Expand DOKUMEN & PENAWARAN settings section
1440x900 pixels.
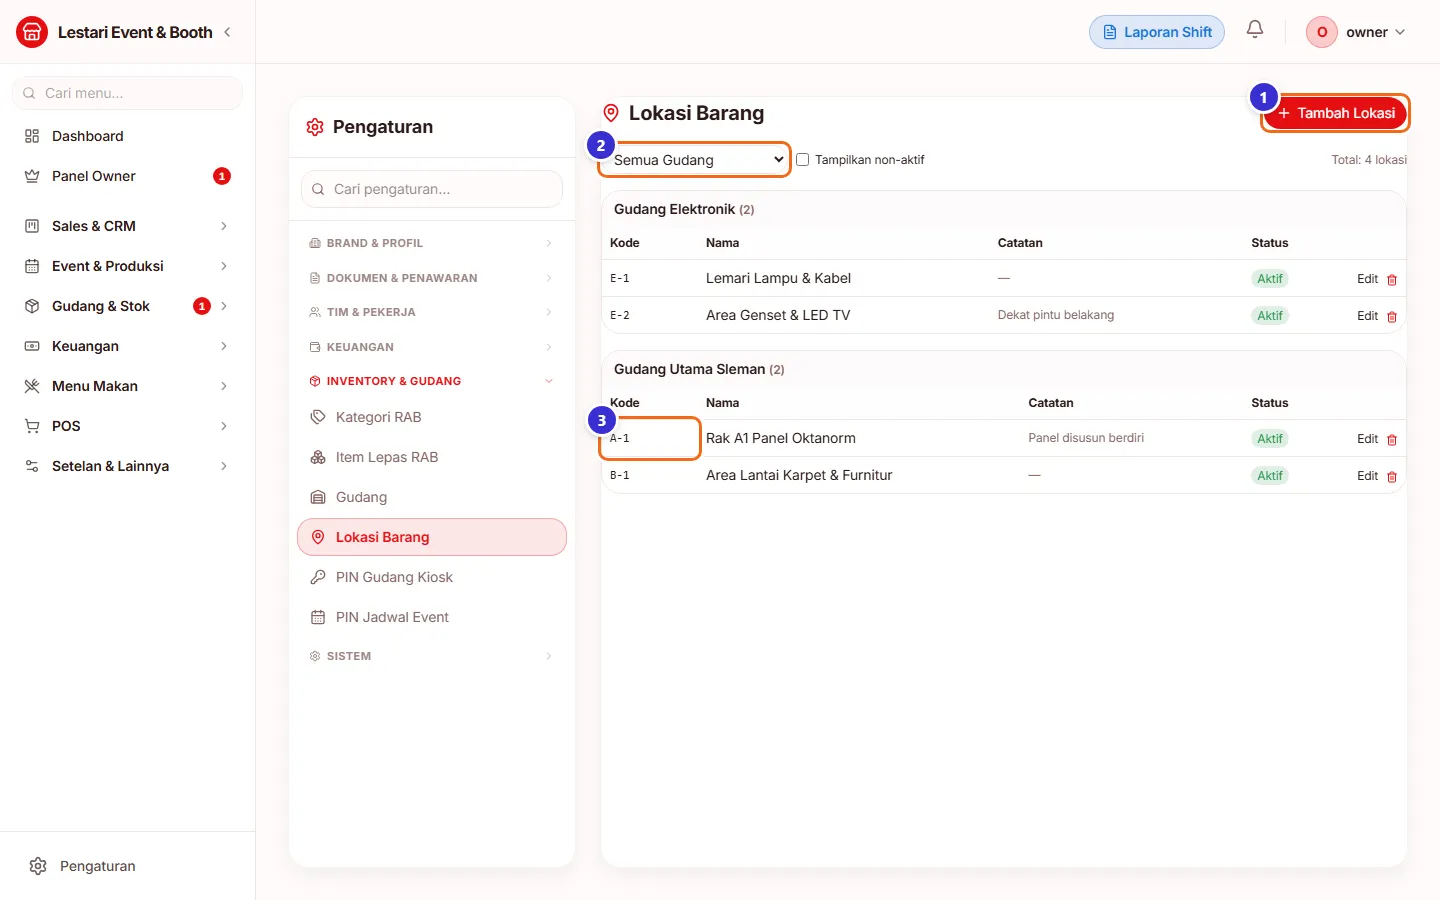point(432,278)
